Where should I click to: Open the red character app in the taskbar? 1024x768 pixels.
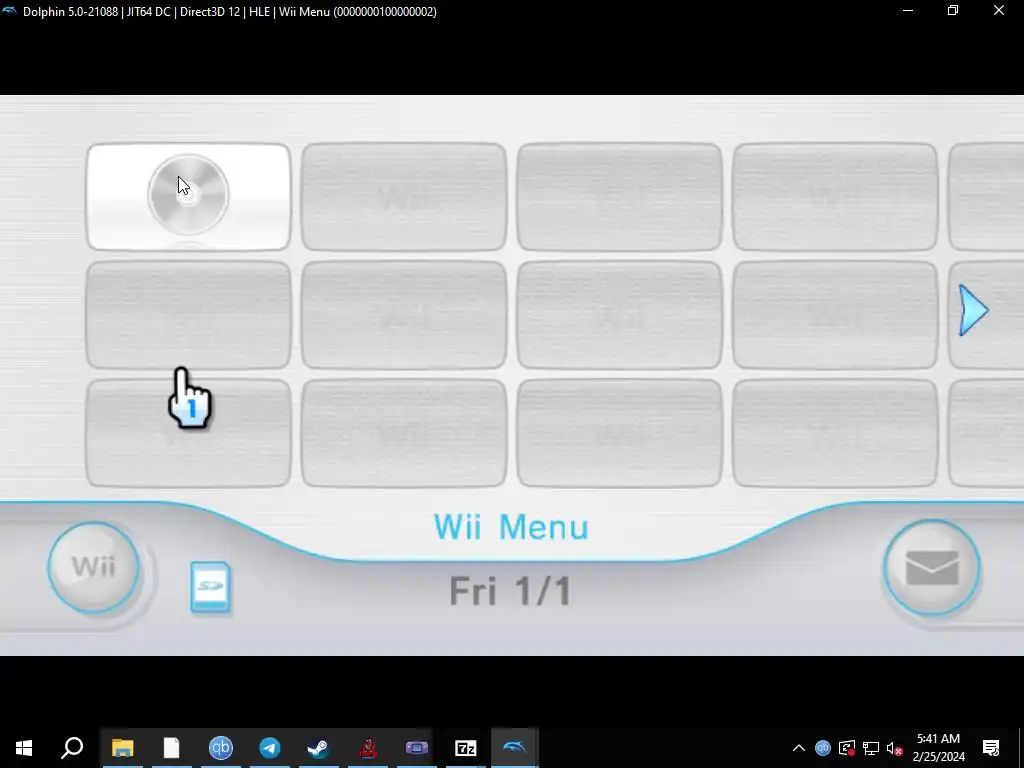(368, 748)
